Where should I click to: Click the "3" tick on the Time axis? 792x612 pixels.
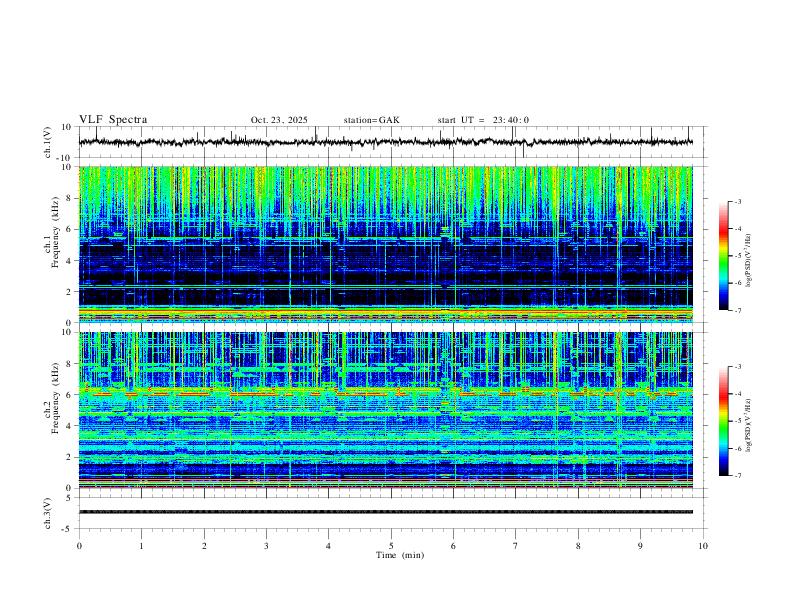point(266,546)
